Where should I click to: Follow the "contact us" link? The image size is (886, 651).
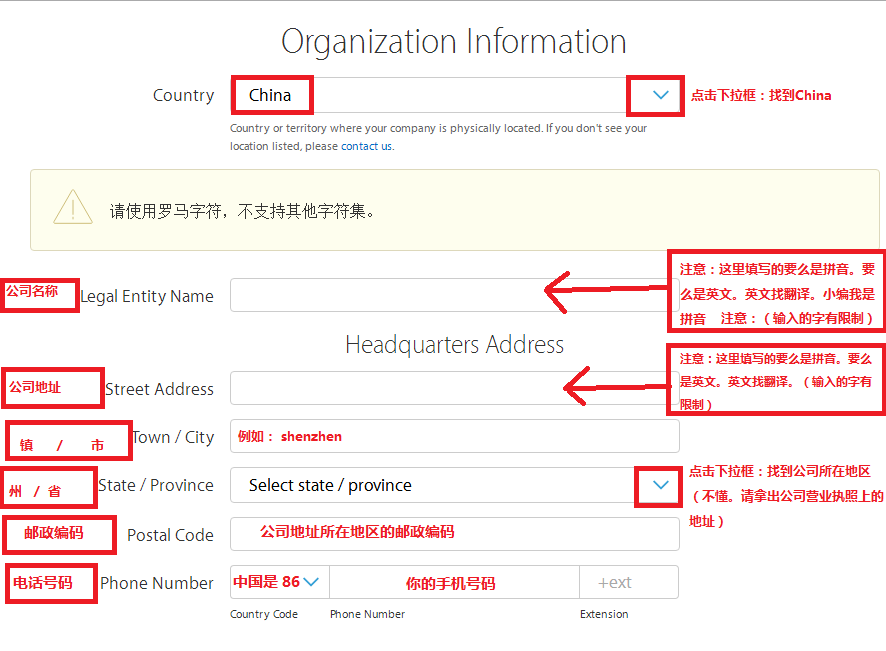tap(366, 146)
